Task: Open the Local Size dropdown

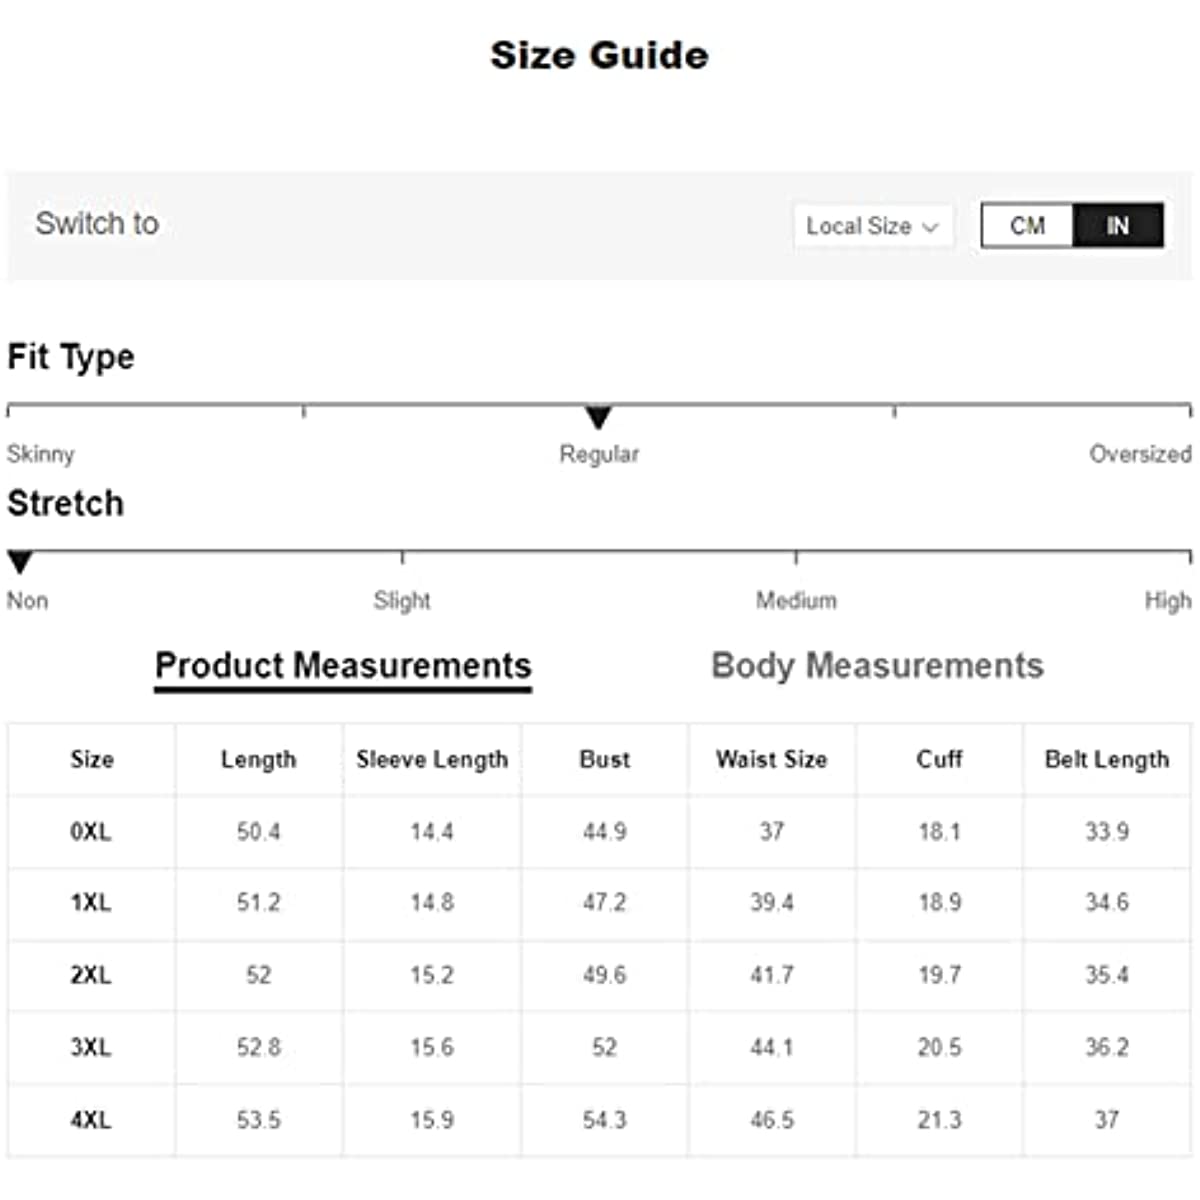Action: coord(872,226)
